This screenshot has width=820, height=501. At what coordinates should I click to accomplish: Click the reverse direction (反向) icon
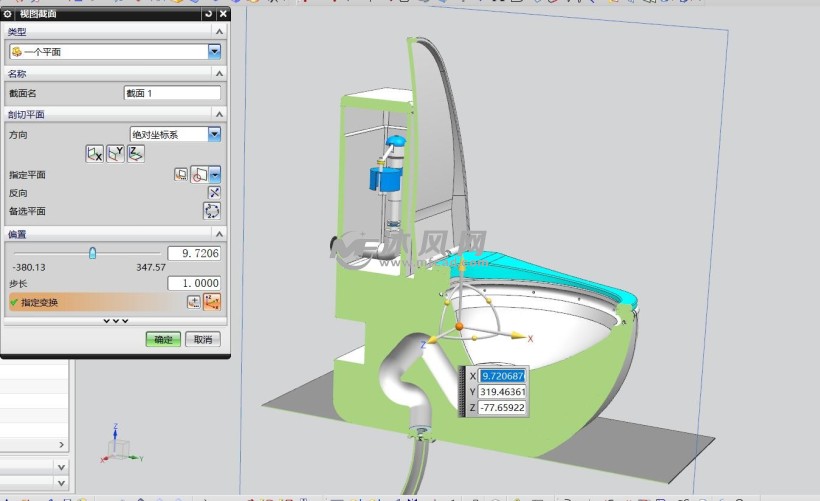coord(213,192)
